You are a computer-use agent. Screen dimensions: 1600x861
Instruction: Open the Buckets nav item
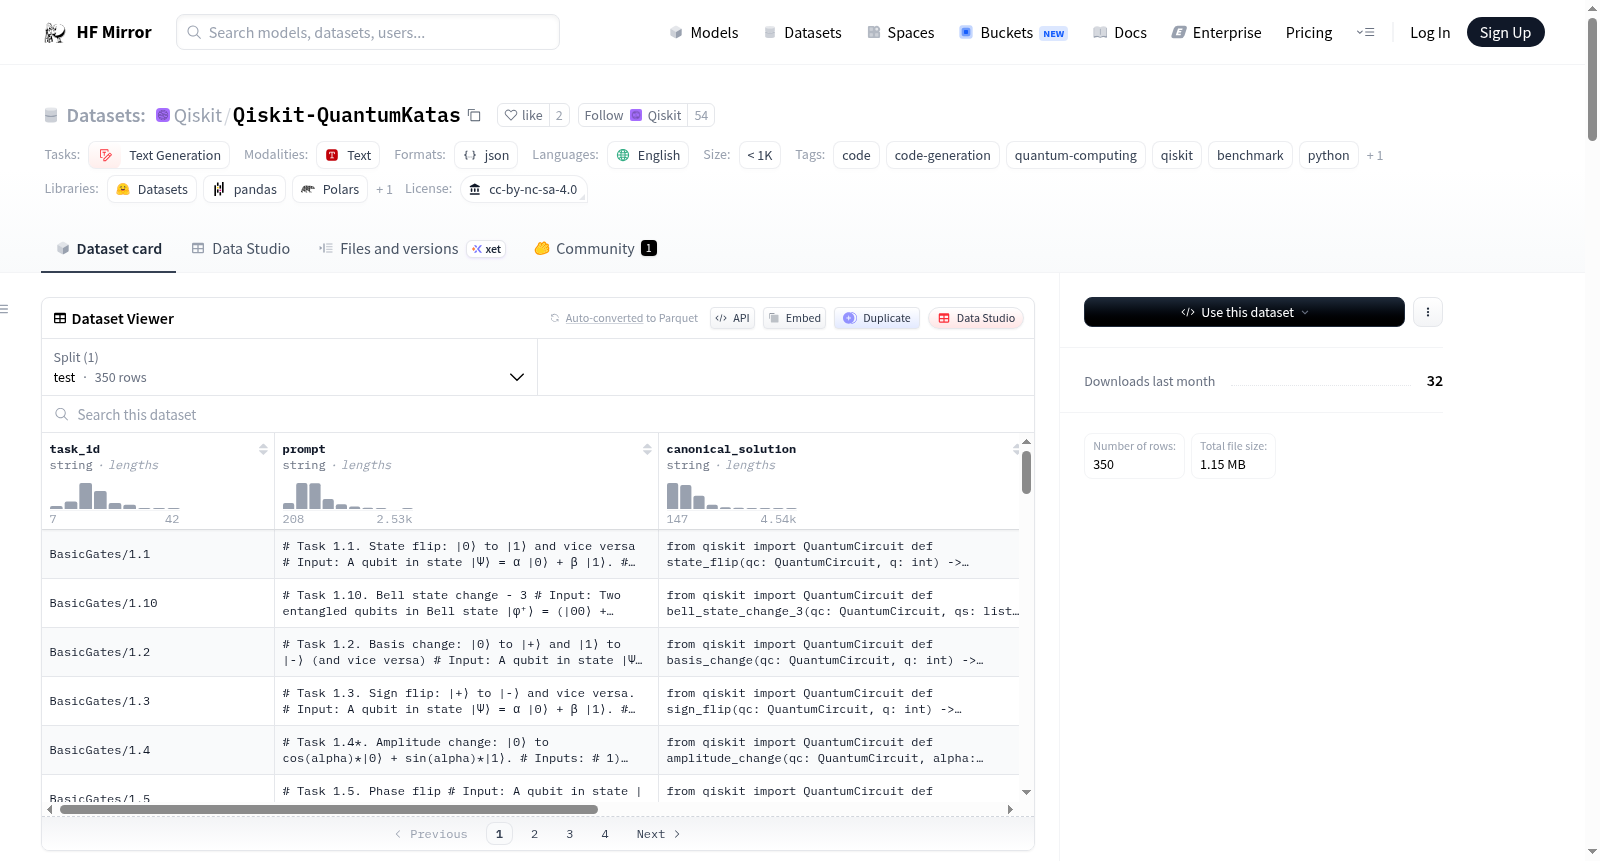pos(1013,32)
